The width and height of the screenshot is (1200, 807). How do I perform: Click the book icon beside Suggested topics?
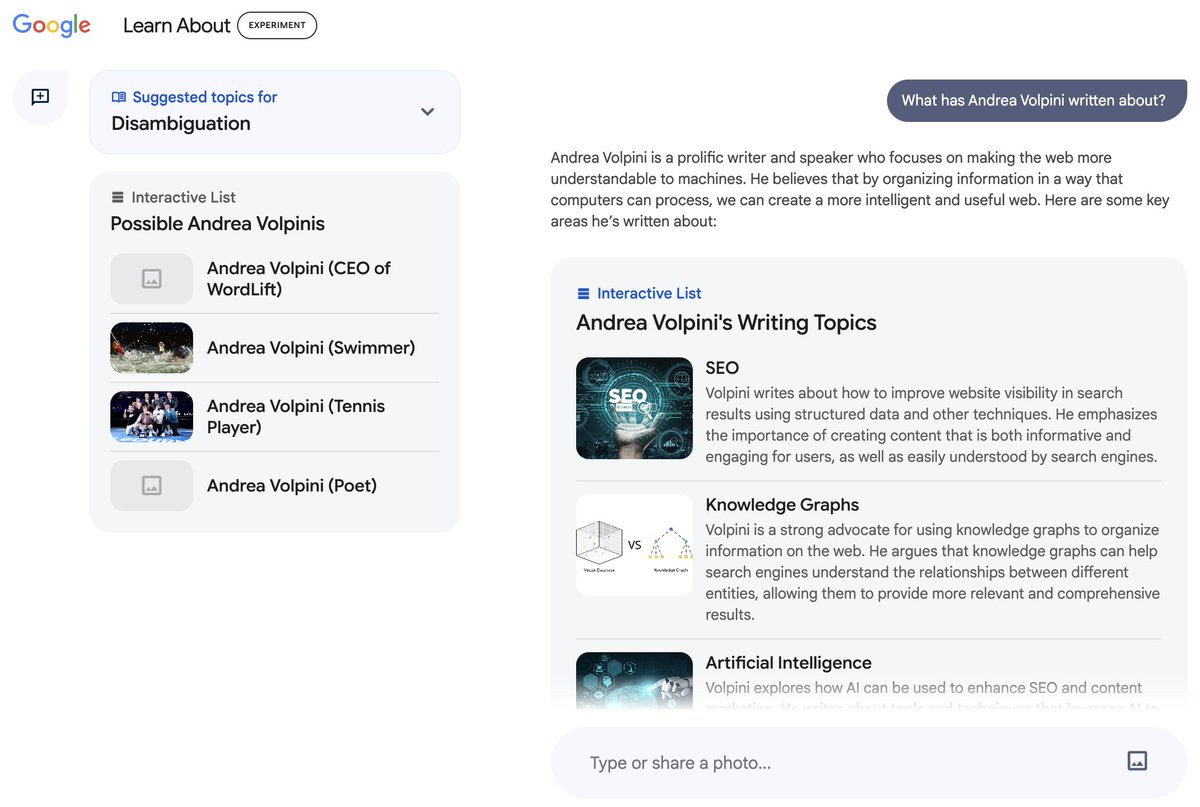tap(119, 97)
